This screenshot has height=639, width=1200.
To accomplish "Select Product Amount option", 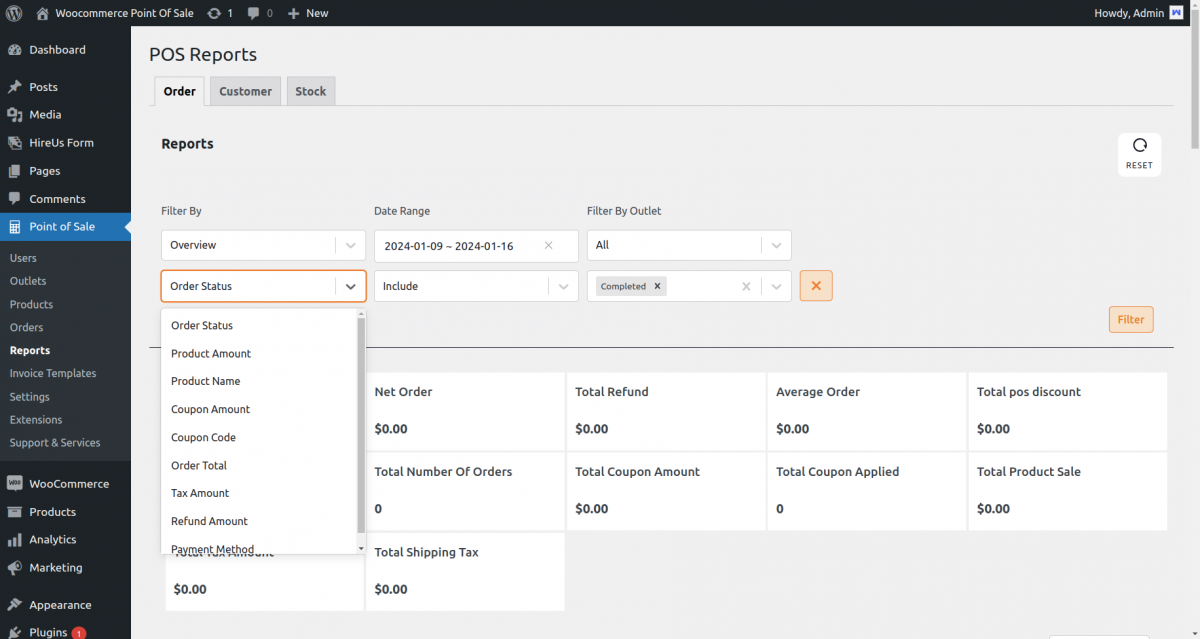I will click(259, 354).
